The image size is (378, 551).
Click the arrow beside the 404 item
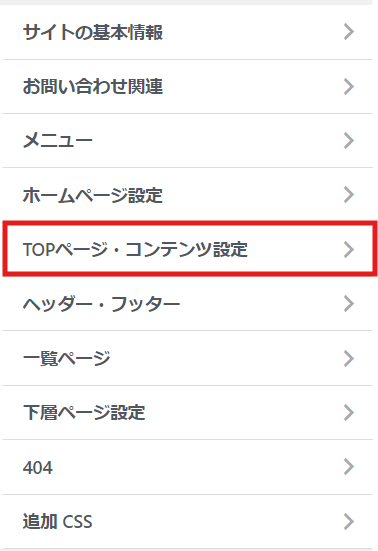click(348, 467)
